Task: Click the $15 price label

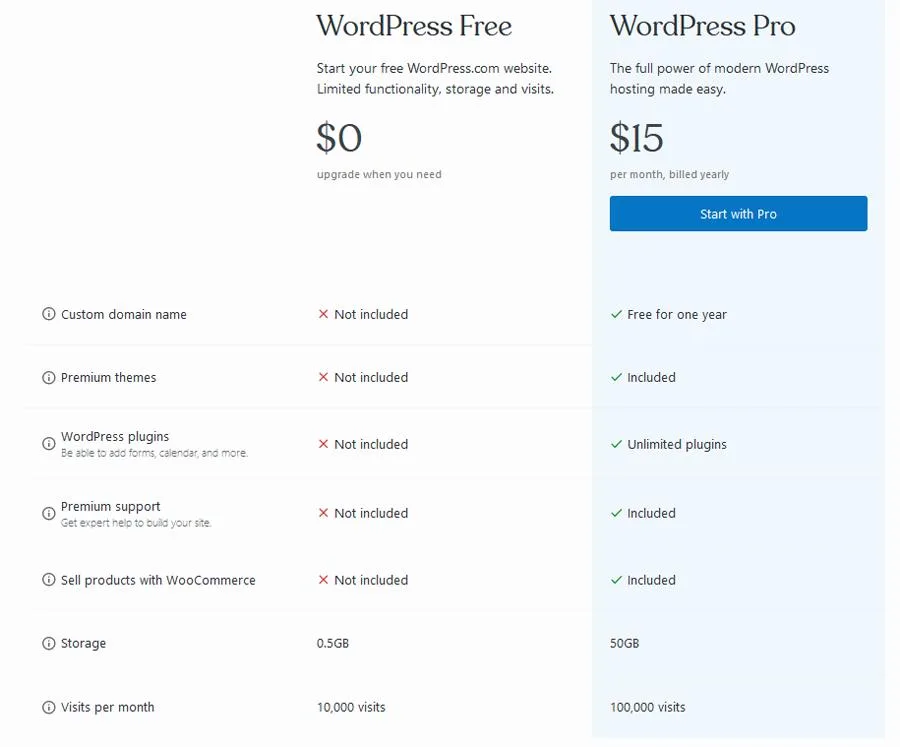Action: 634,139
